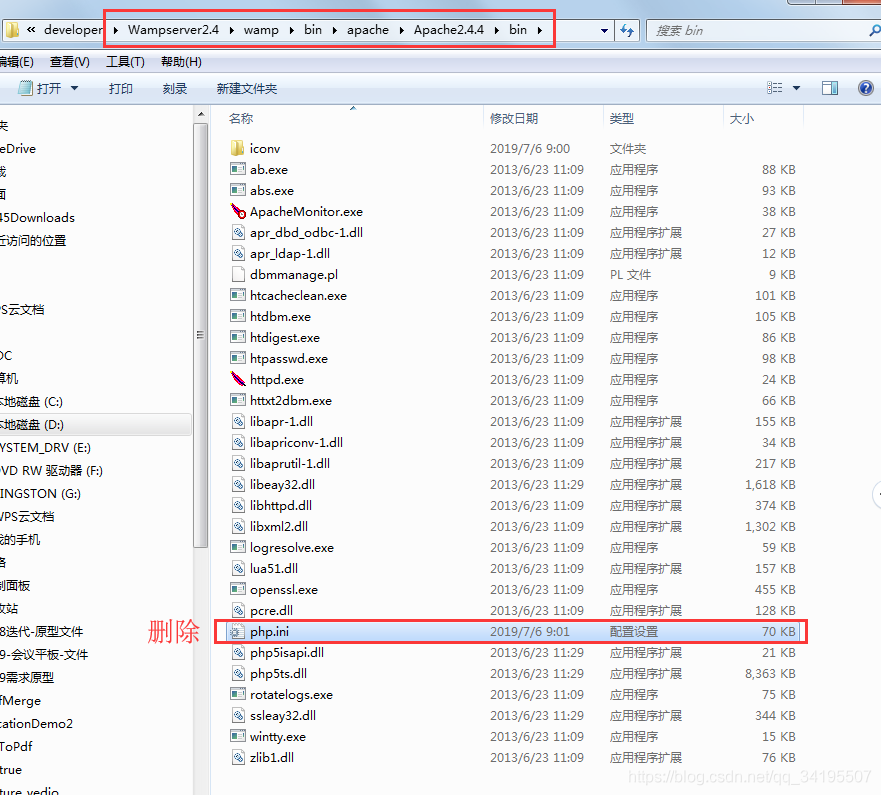
Task: Select the libapriconv-1.dll file name
Action: click(296, 443)
